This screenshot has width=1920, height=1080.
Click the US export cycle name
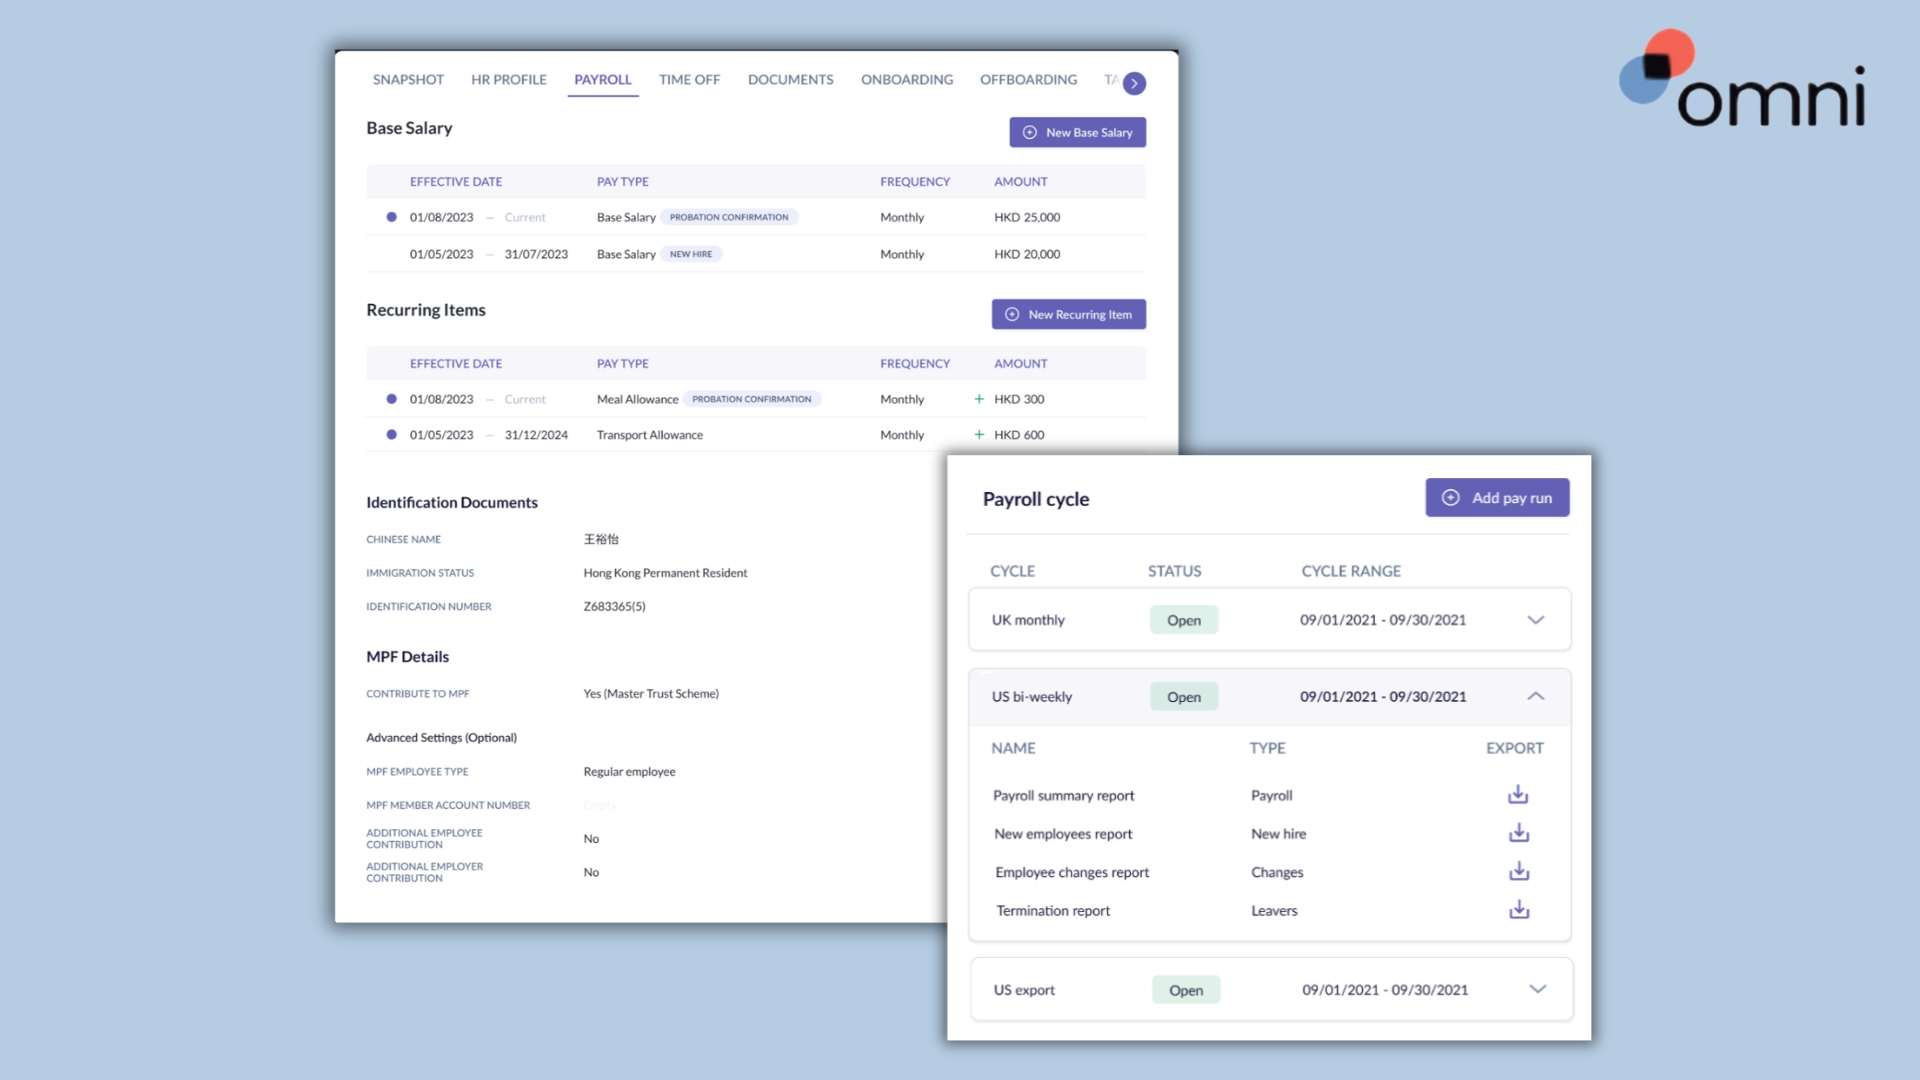[x=1024, y=990]
